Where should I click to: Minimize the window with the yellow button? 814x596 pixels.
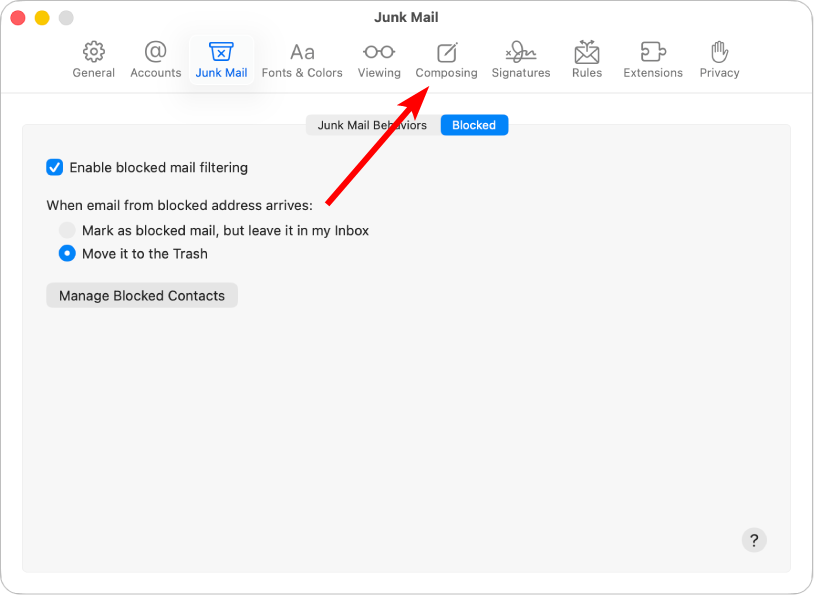[x=42, y=18]
